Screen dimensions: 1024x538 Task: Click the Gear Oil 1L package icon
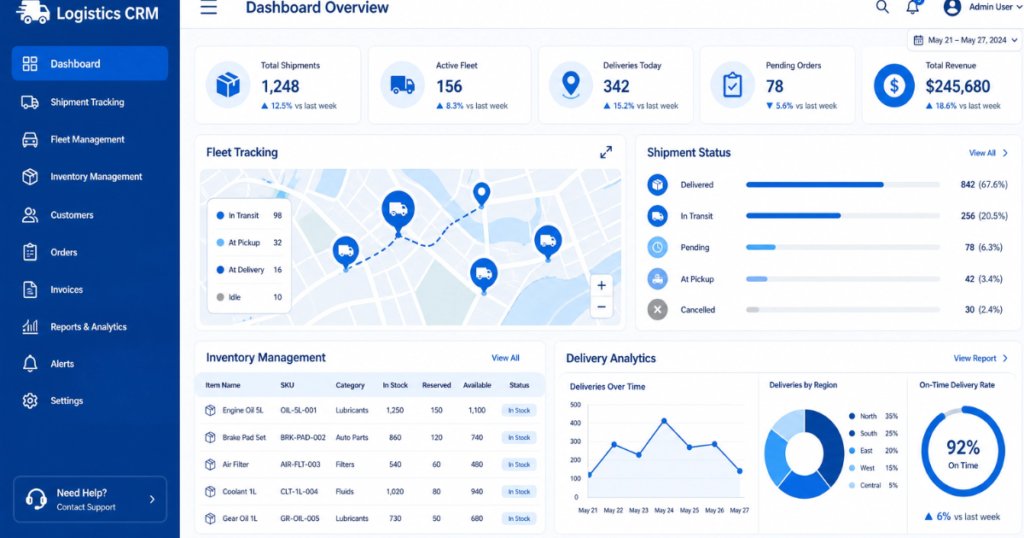coord(210,518)
